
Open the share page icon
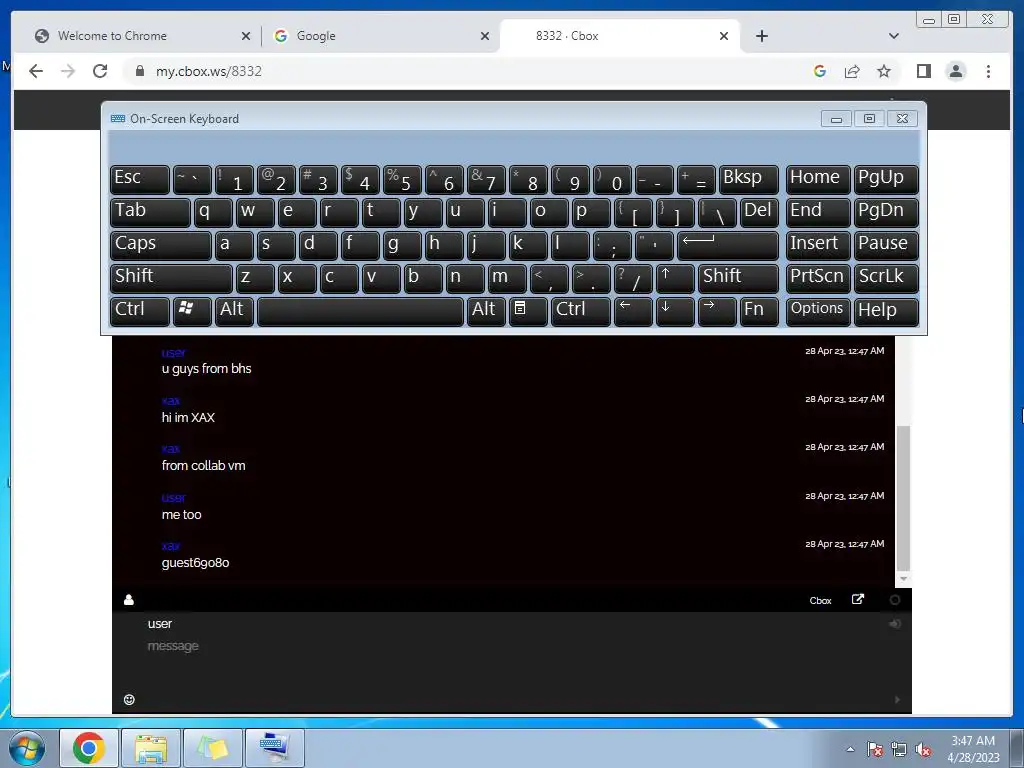point(852,71)
